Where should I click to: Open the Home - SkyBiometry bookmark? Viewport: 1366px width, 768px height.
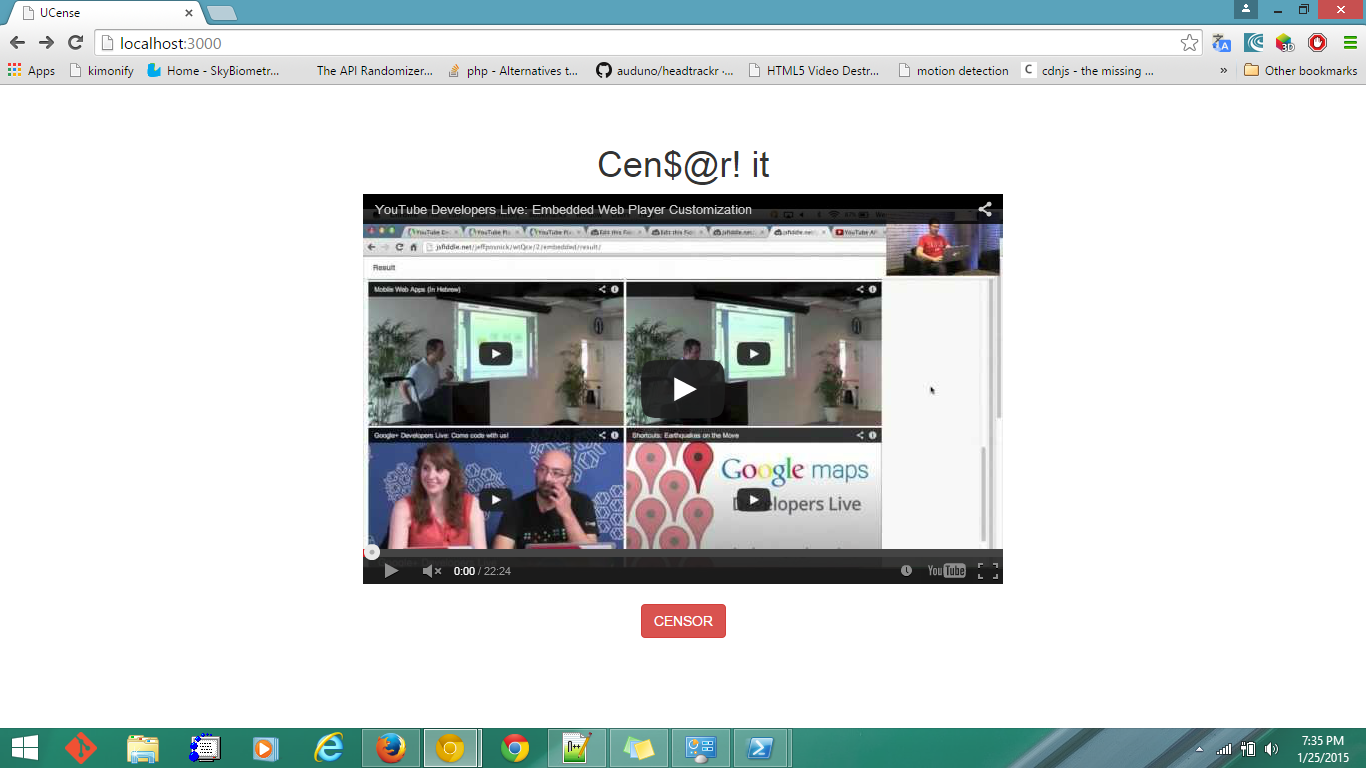213,71
